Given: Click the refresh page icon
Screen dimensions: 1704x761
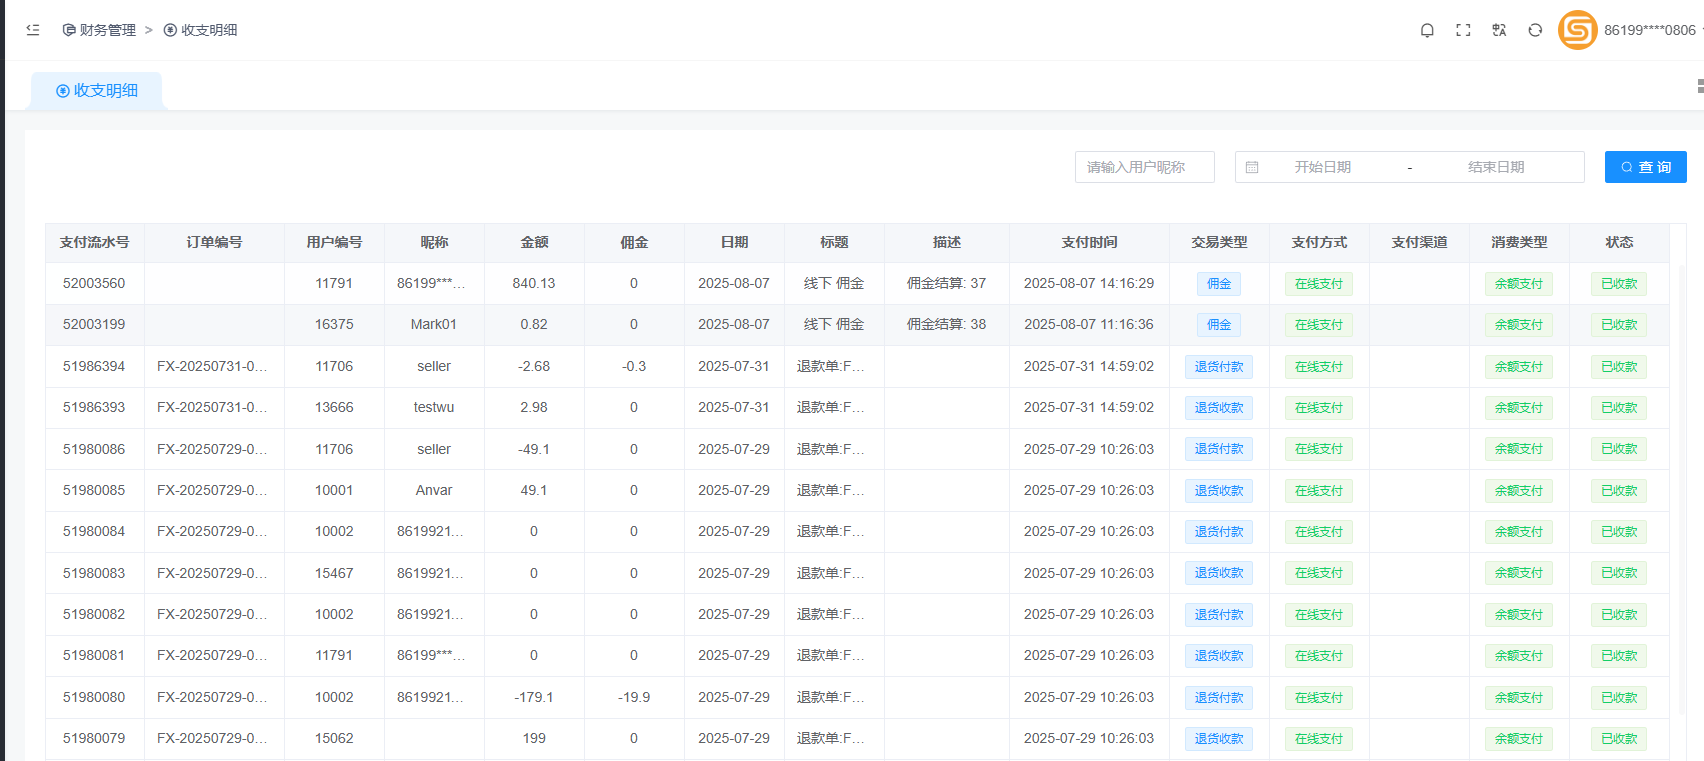Looking at the screenshot, I should tap(1535, 30).
